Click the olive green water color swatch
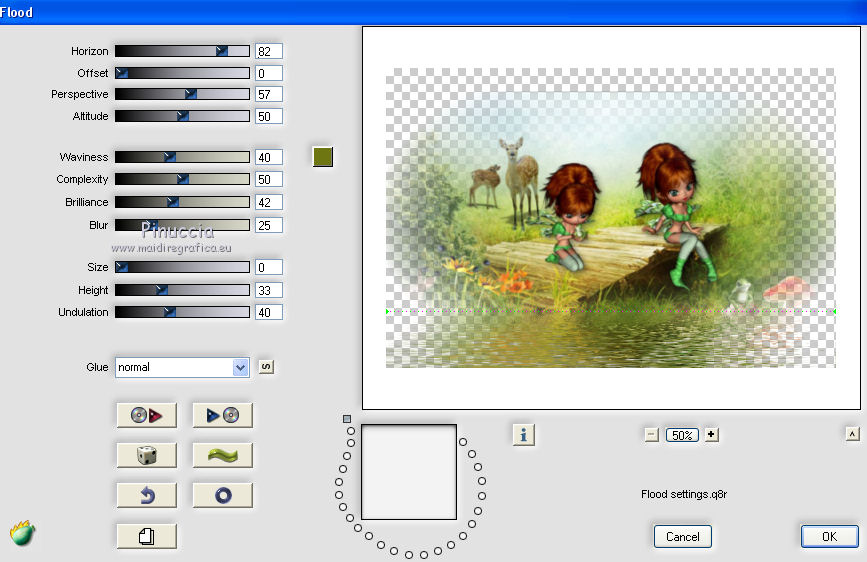This screenshot has width=867, height=562. pos(323,157)
